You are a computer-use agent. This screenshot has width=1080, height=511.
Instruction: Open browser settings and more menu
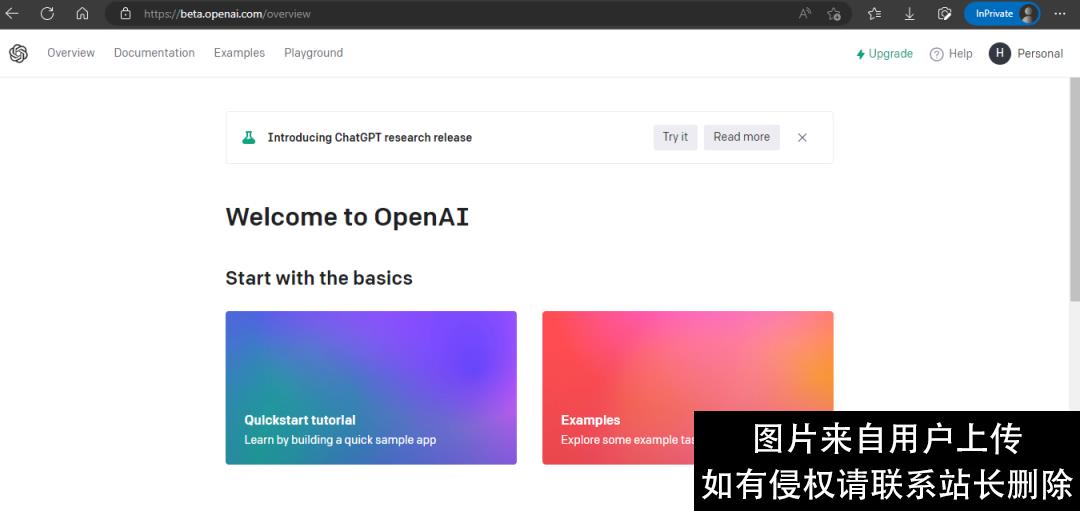(x=1060, y=14)
